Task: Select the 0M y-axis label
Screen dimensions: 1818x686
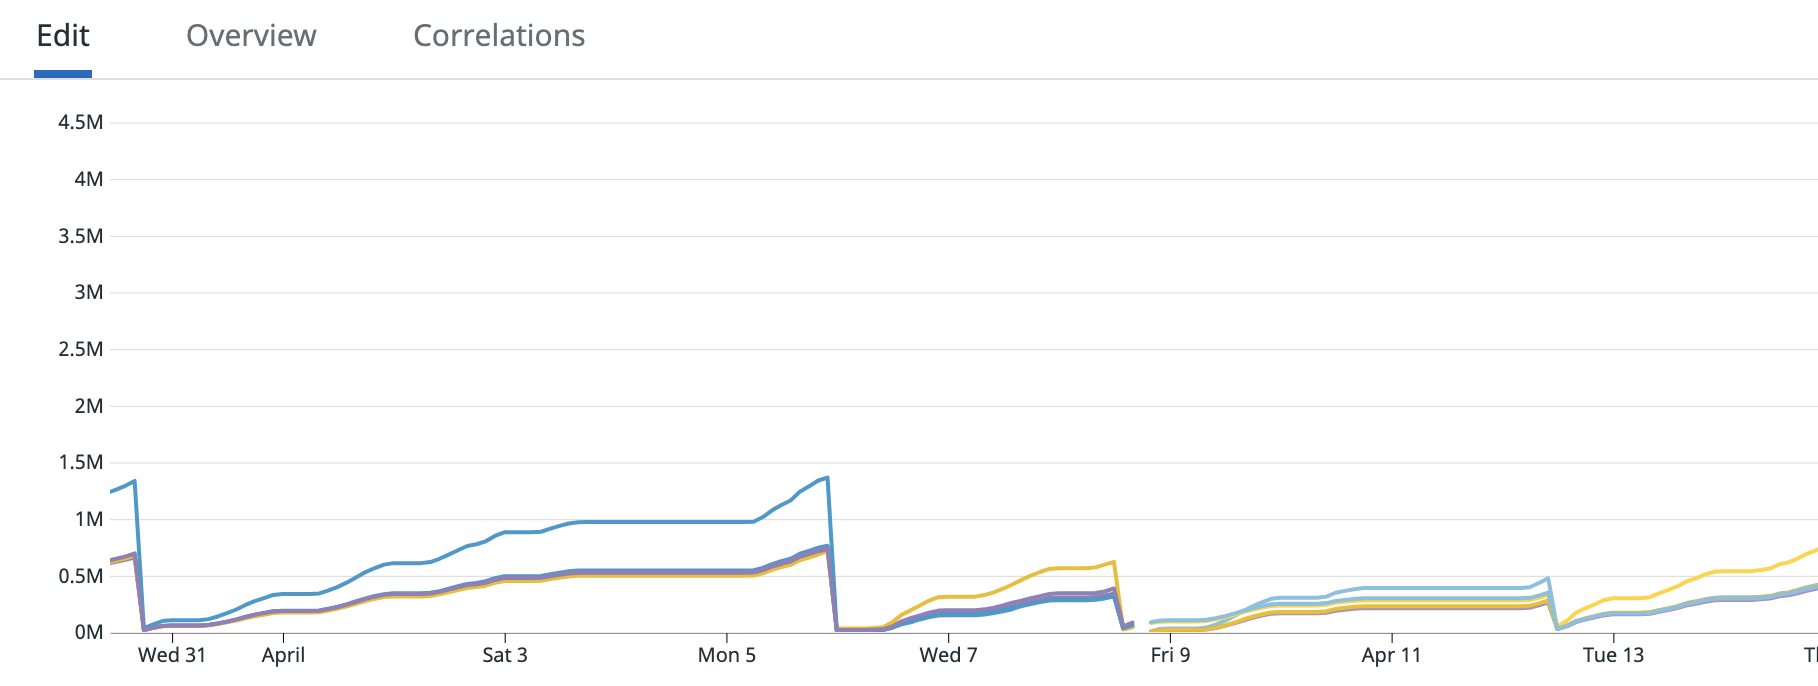Action: (88, 632)
